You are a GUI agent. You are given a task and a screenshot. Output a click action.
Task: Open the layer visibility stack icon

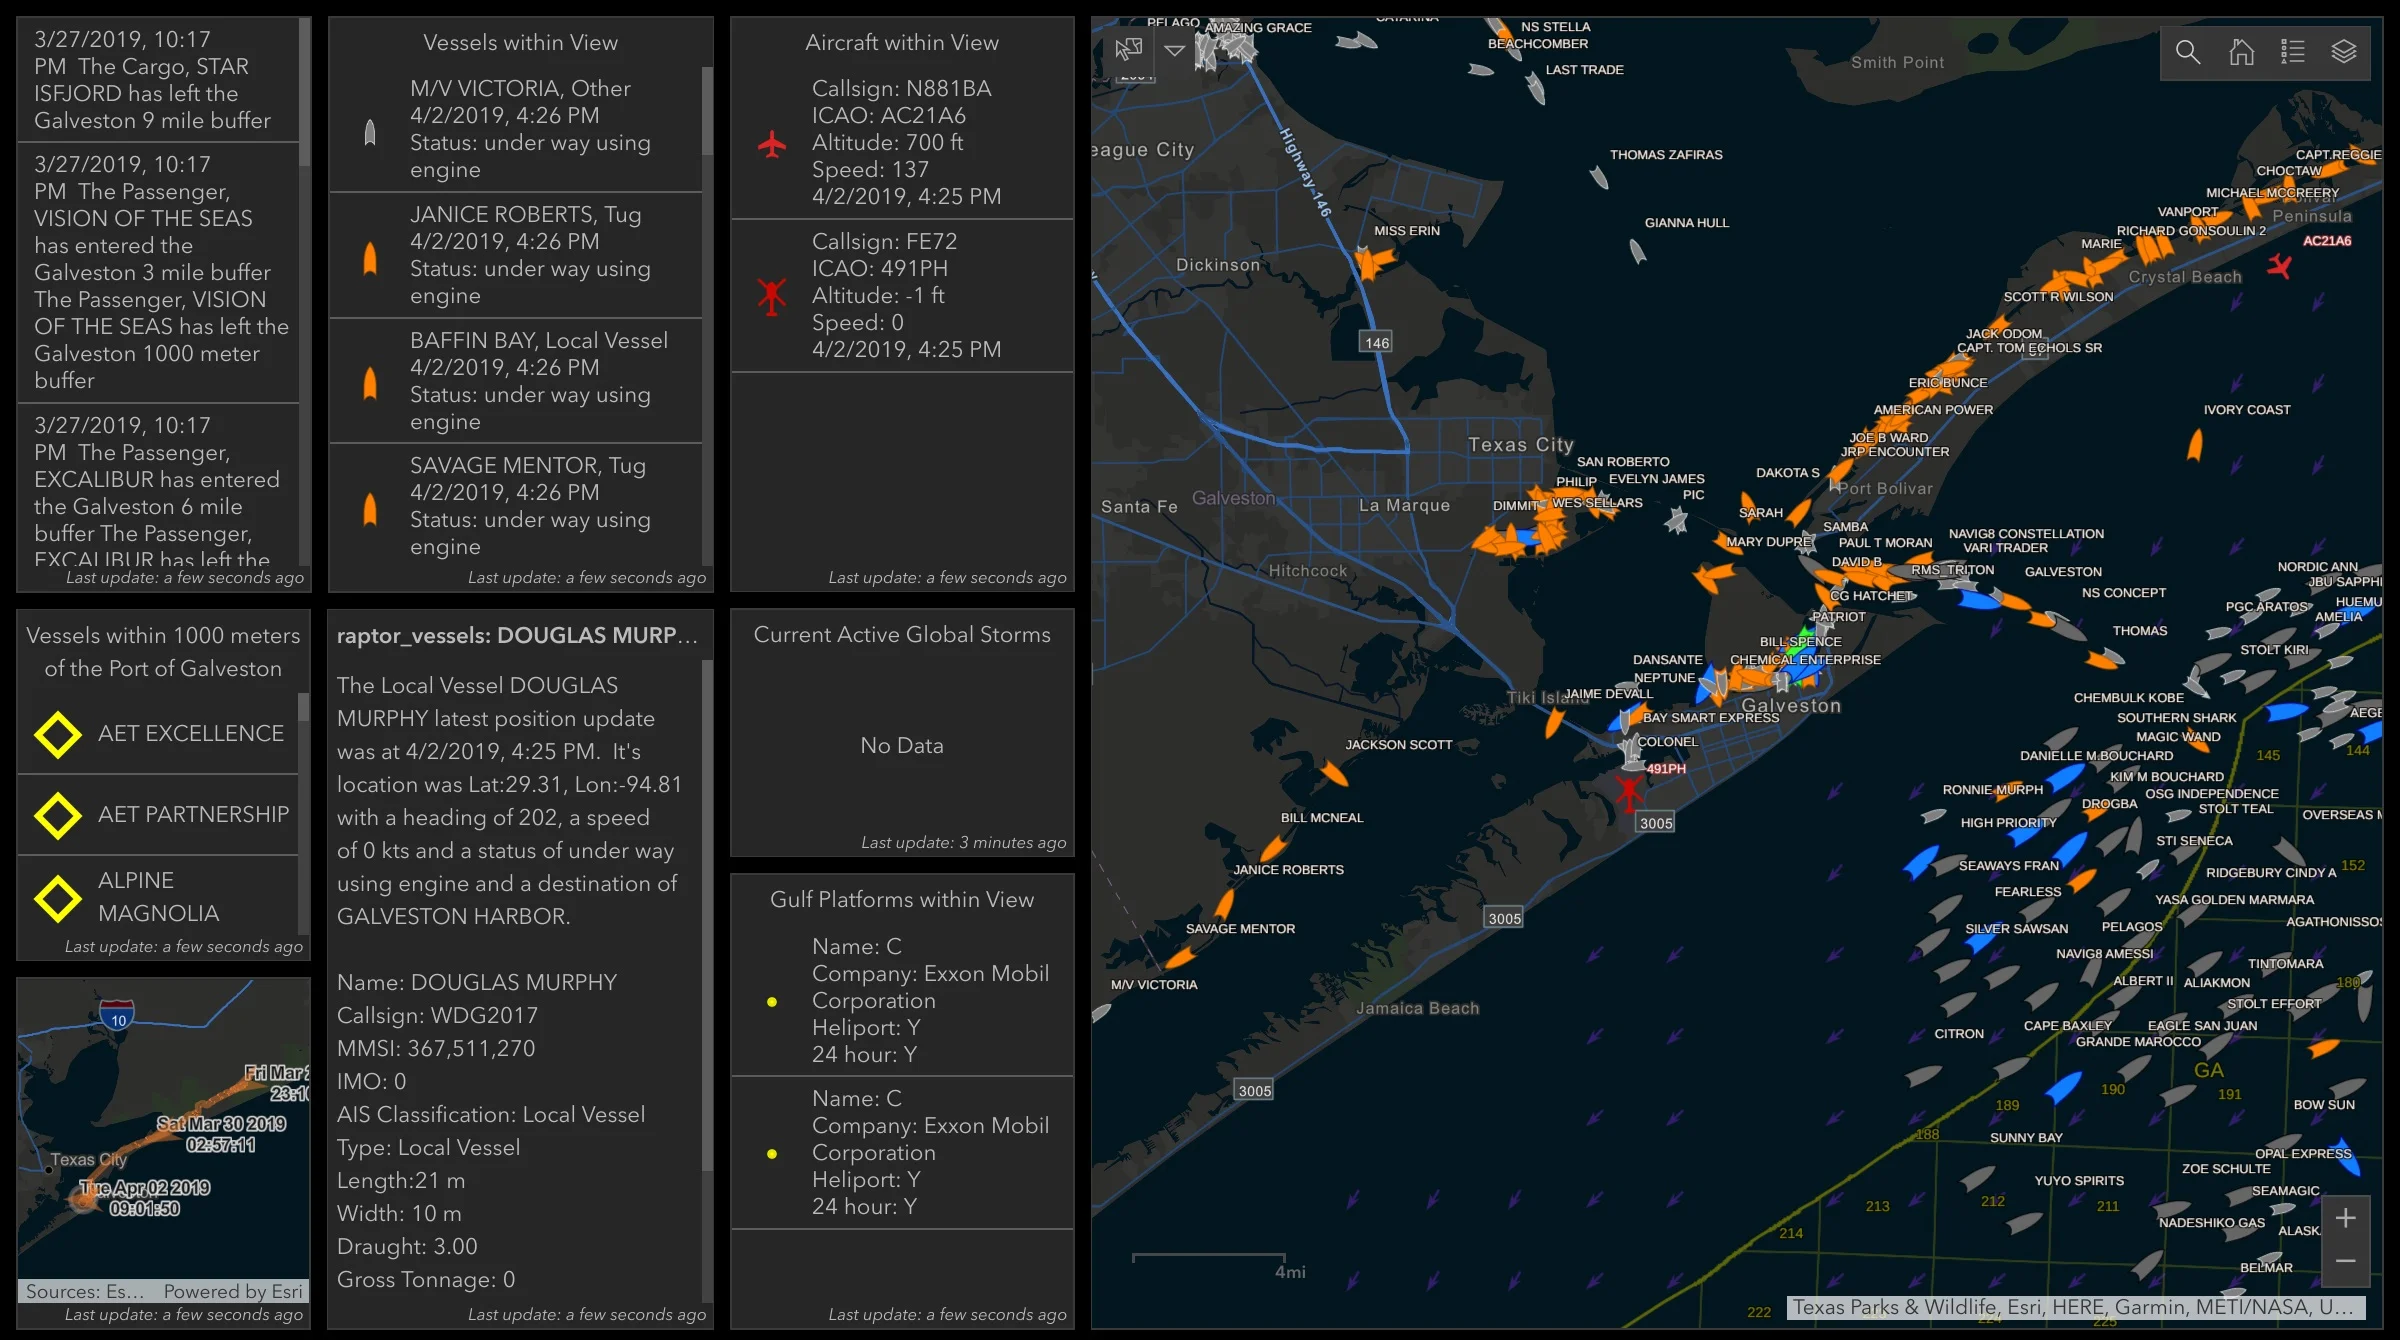click(2344, 52)
